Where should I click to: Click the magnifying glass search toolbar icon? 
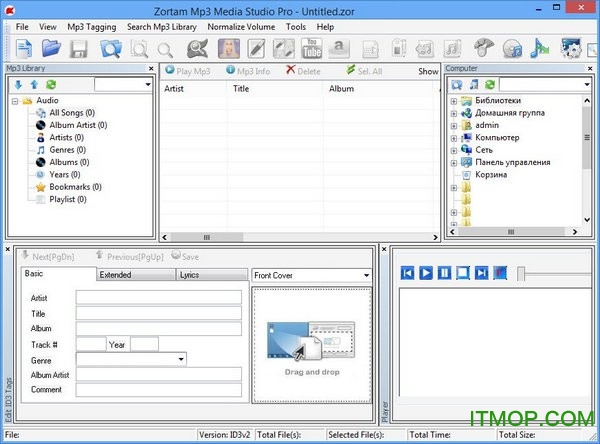pyautogui.click(x=165, y=50)
